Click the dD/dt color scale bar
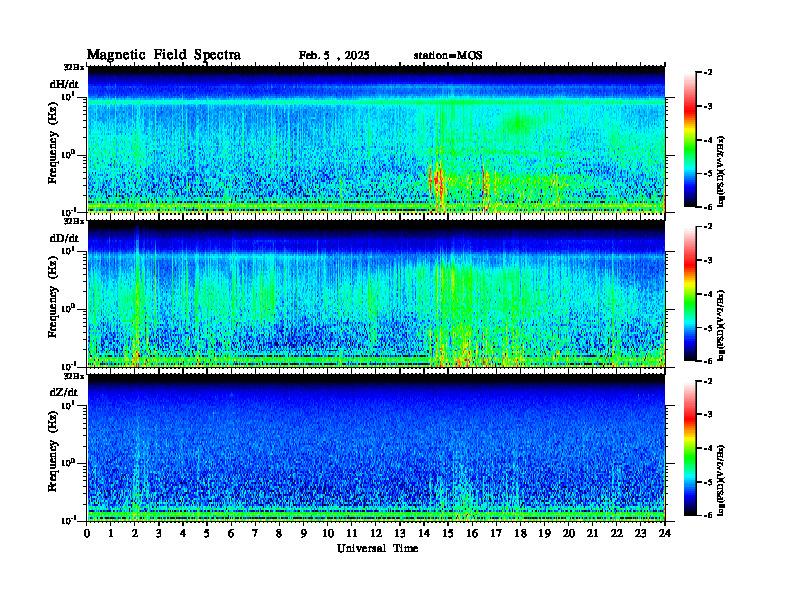The image size is (792, 612). (x=689, y=294)
